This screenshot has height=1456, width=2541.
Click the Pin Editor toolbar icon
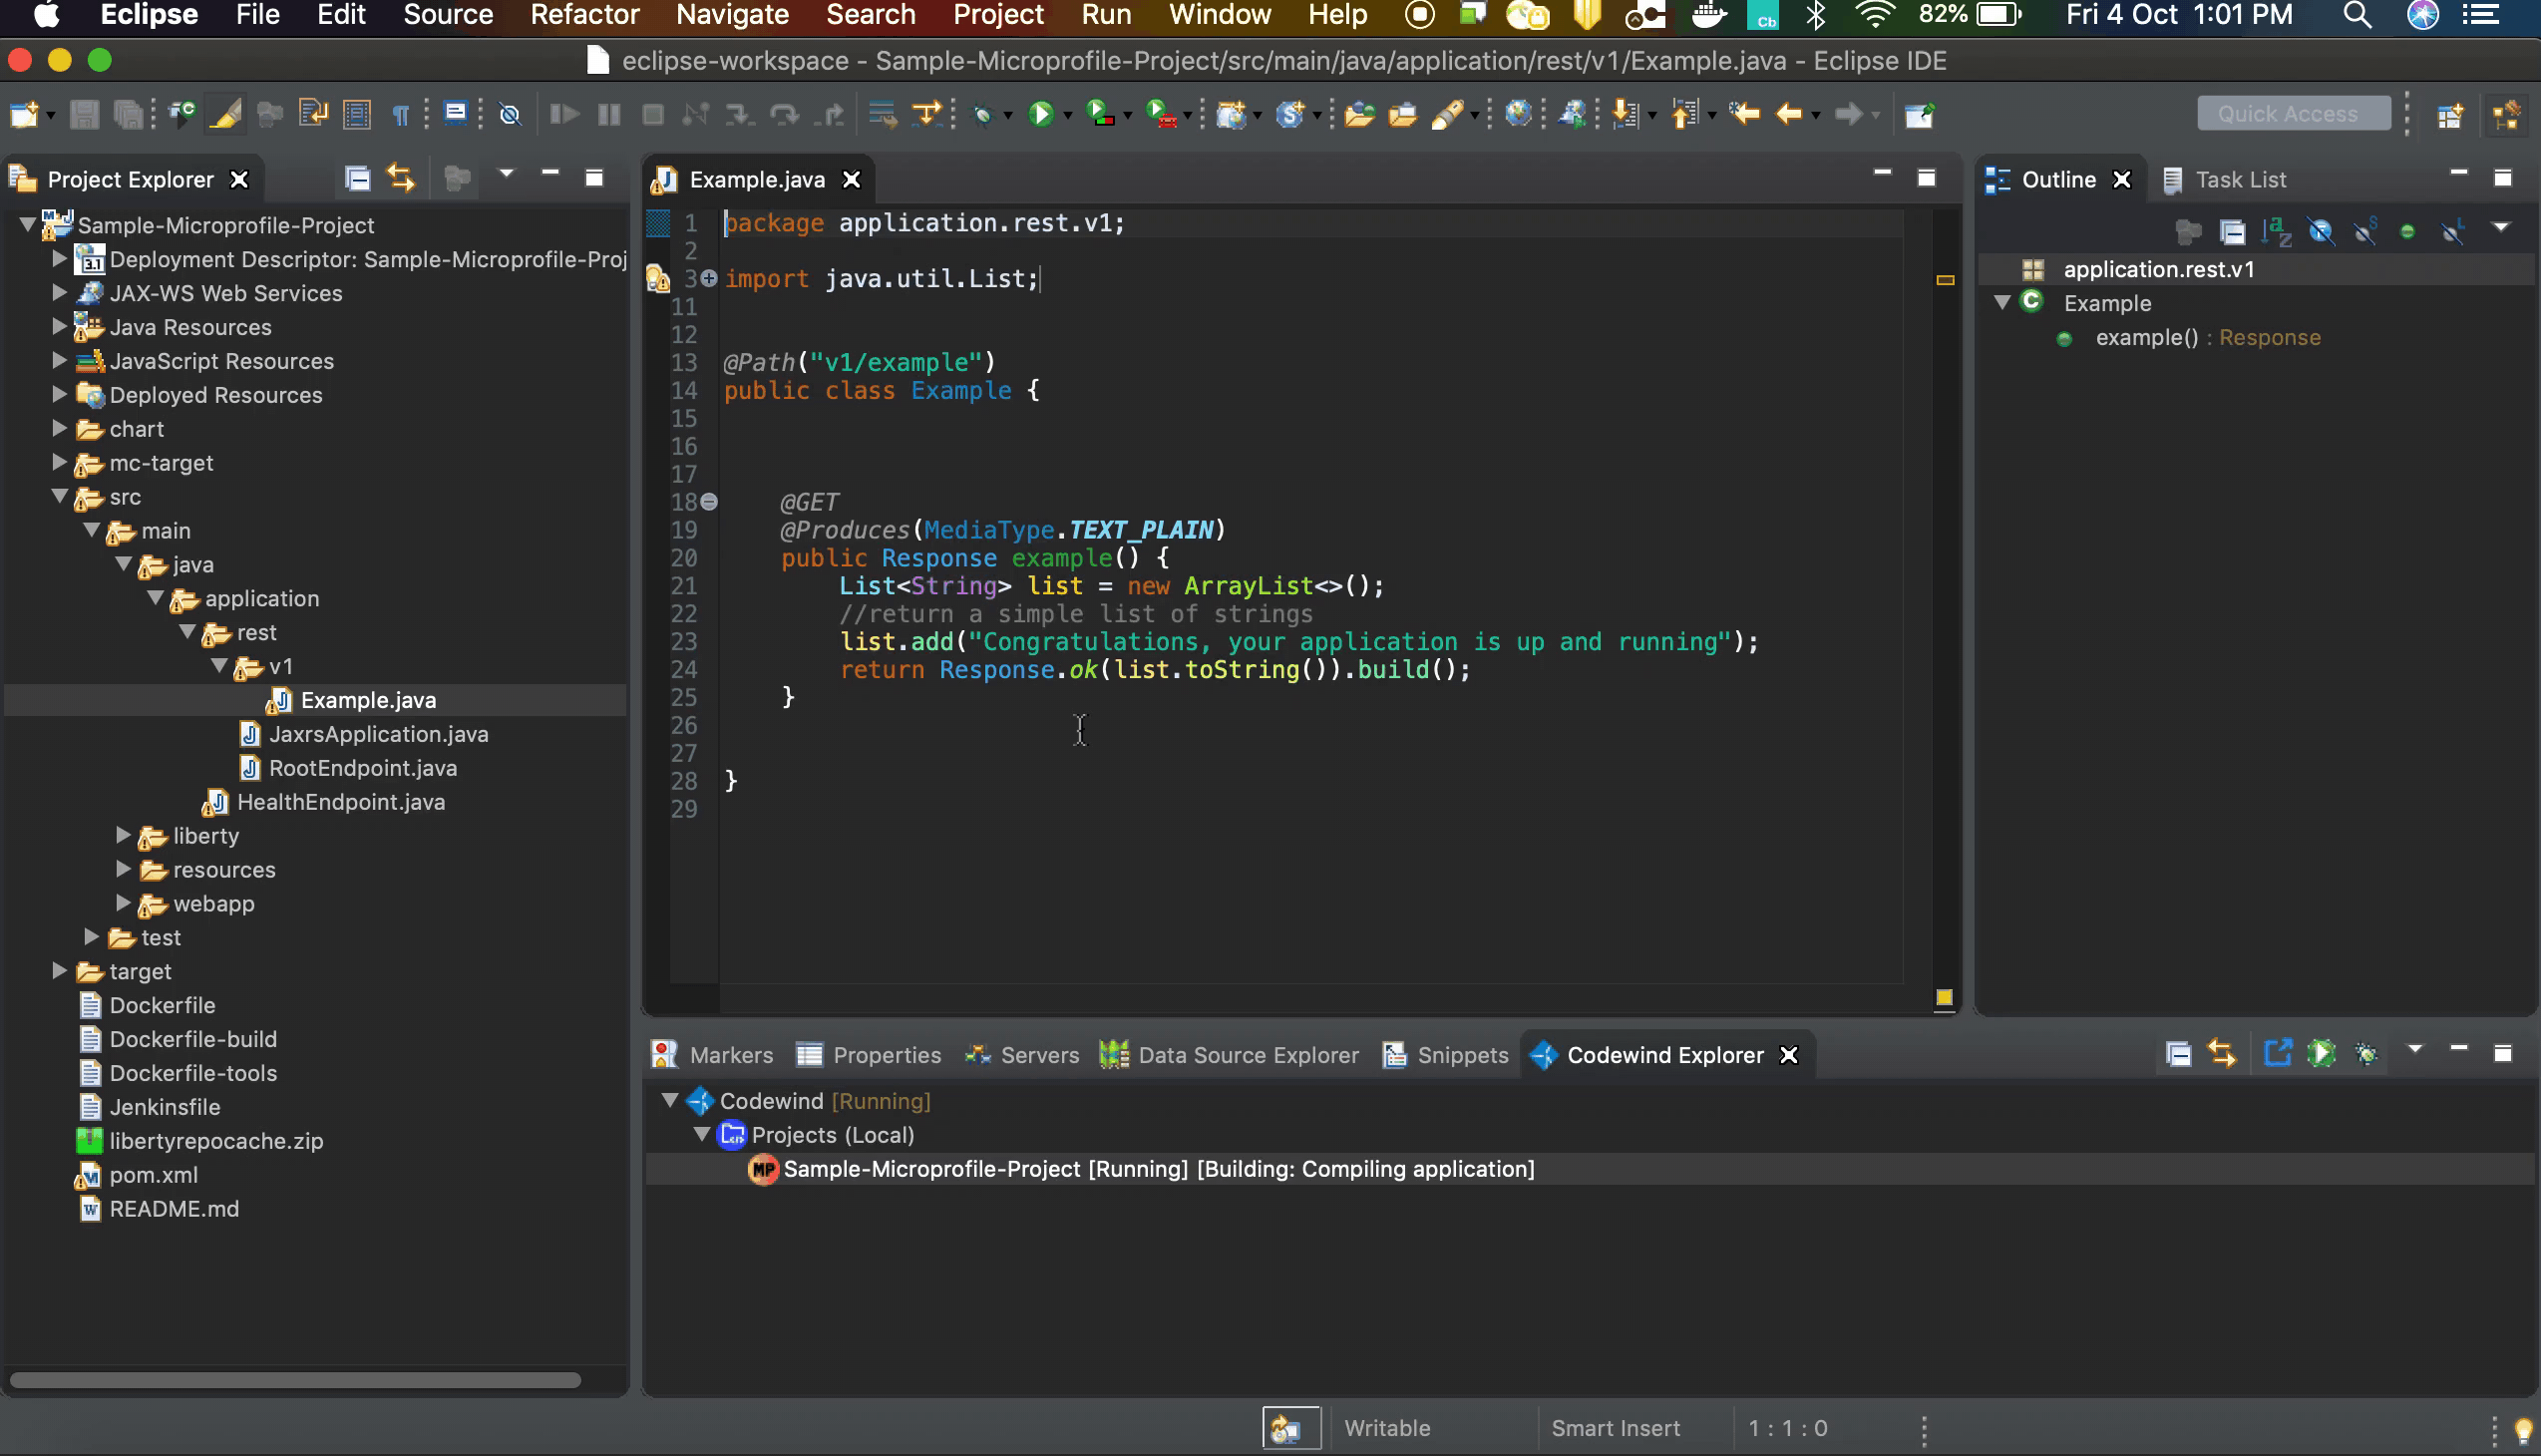[x=1919, y=114]
